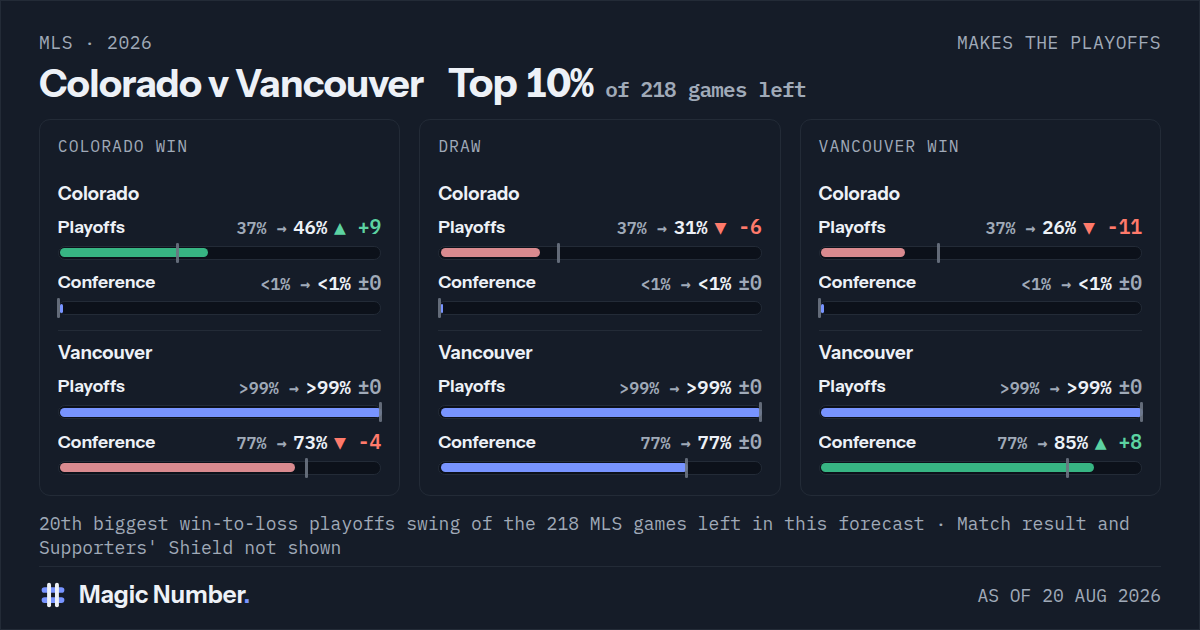Click the AS OF 20 AUG 2026 date

[x=1069, y=596]
